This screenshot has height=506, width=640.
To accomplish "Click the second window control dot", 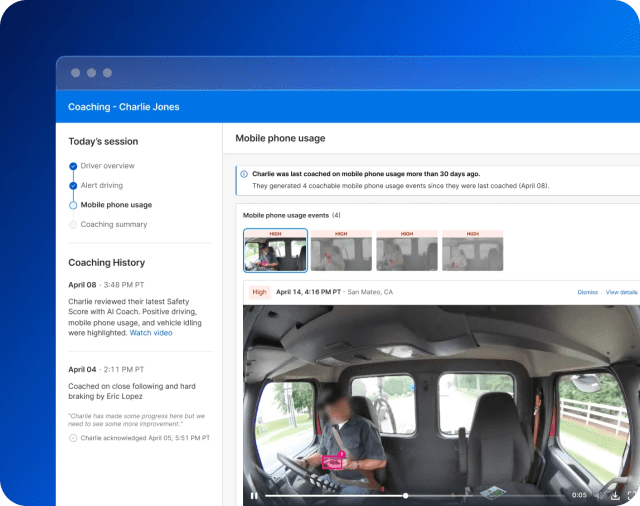I will pyautogui.click(x=91, y=73).
